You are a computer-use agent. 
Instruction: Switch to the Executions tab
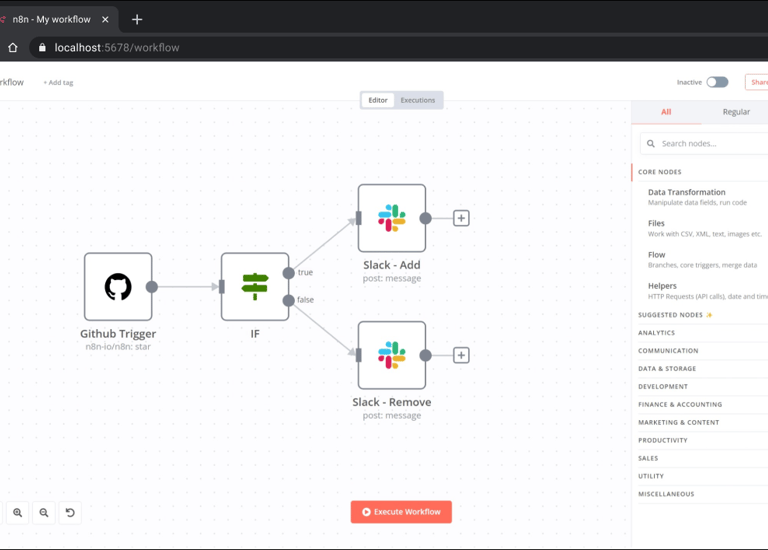point(418,100)
